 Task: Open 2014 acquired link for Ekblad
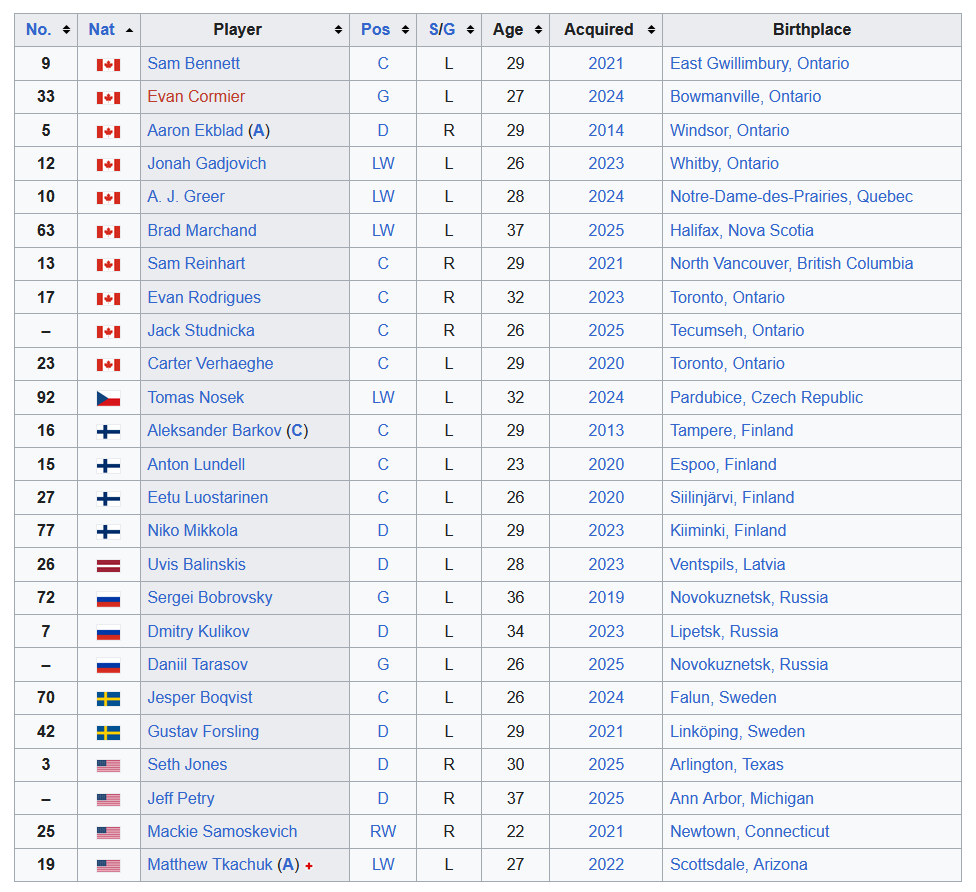pos(606,130)
